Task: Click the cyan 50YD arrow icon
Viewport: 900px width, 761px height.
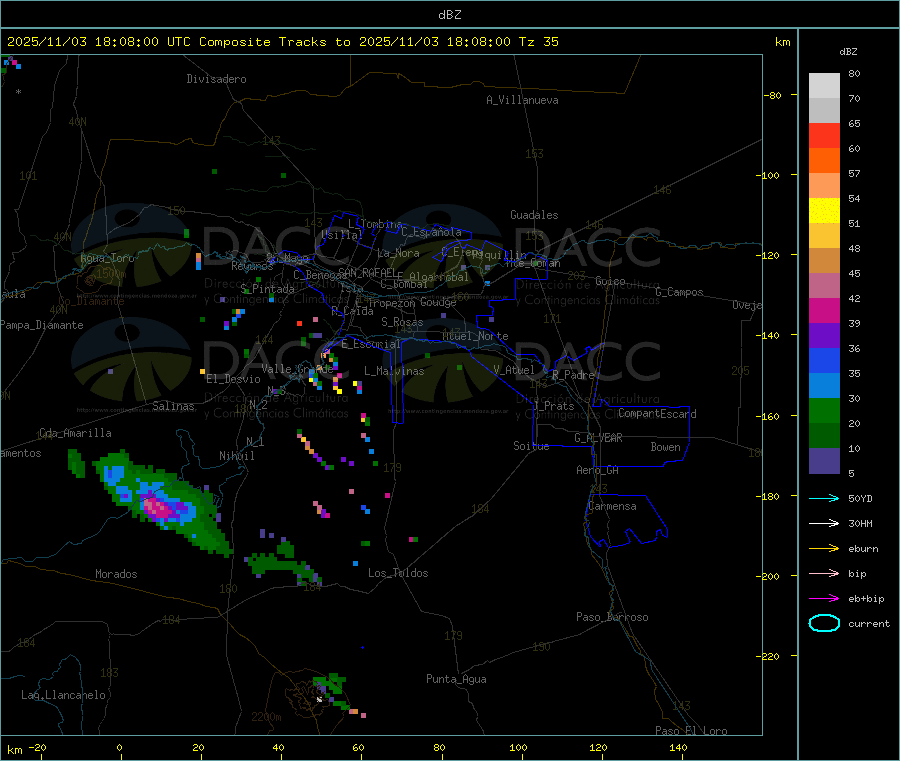Action: (824, 498)
